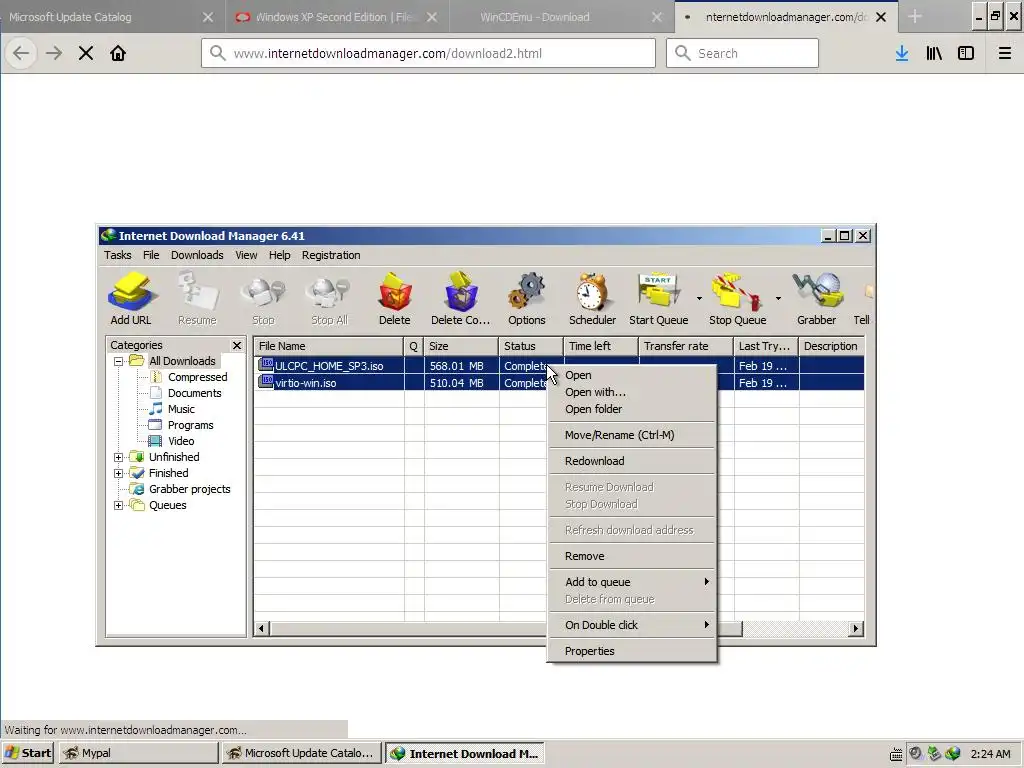Stop page loading with X button

(x=86, y=53)
